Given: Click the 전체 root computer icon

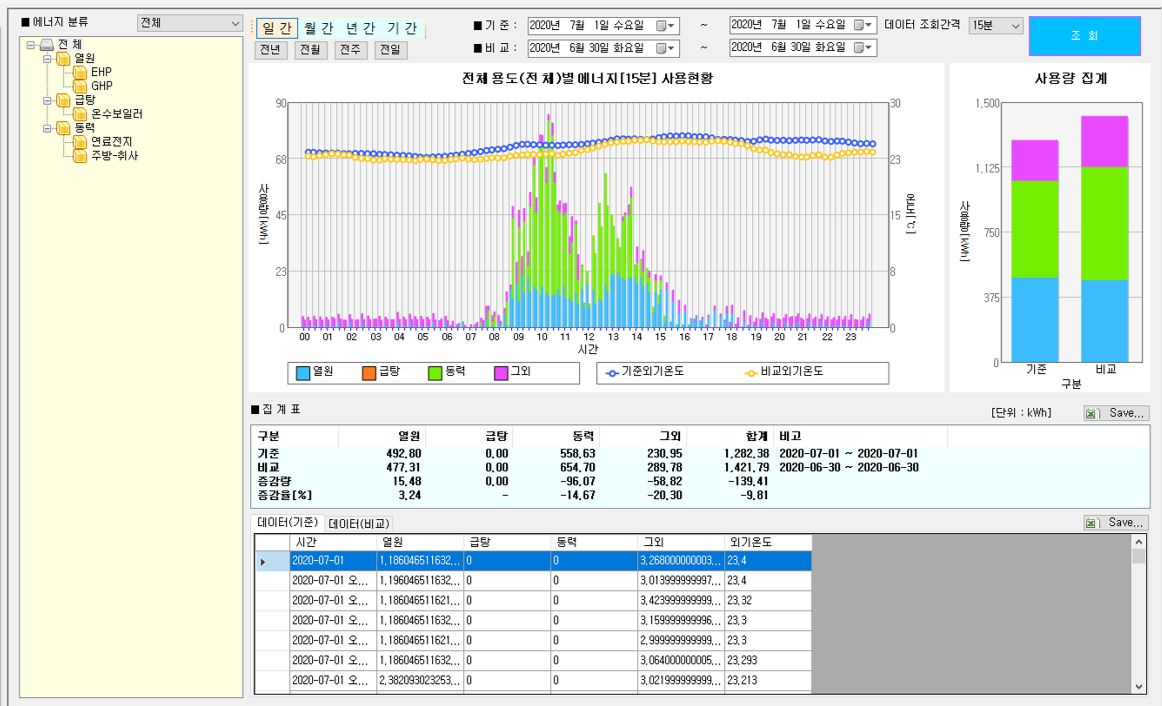Looking at the screenshot, I should click(47, 45).
